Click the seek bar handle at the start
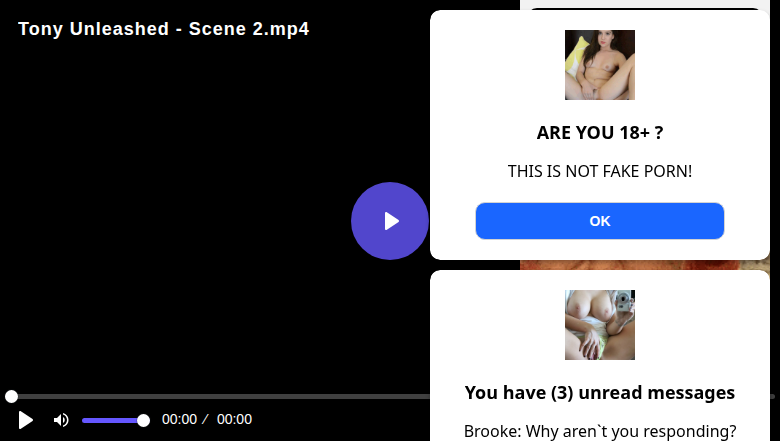This screenshot has width=780, height=441. (x=11, y=396)
